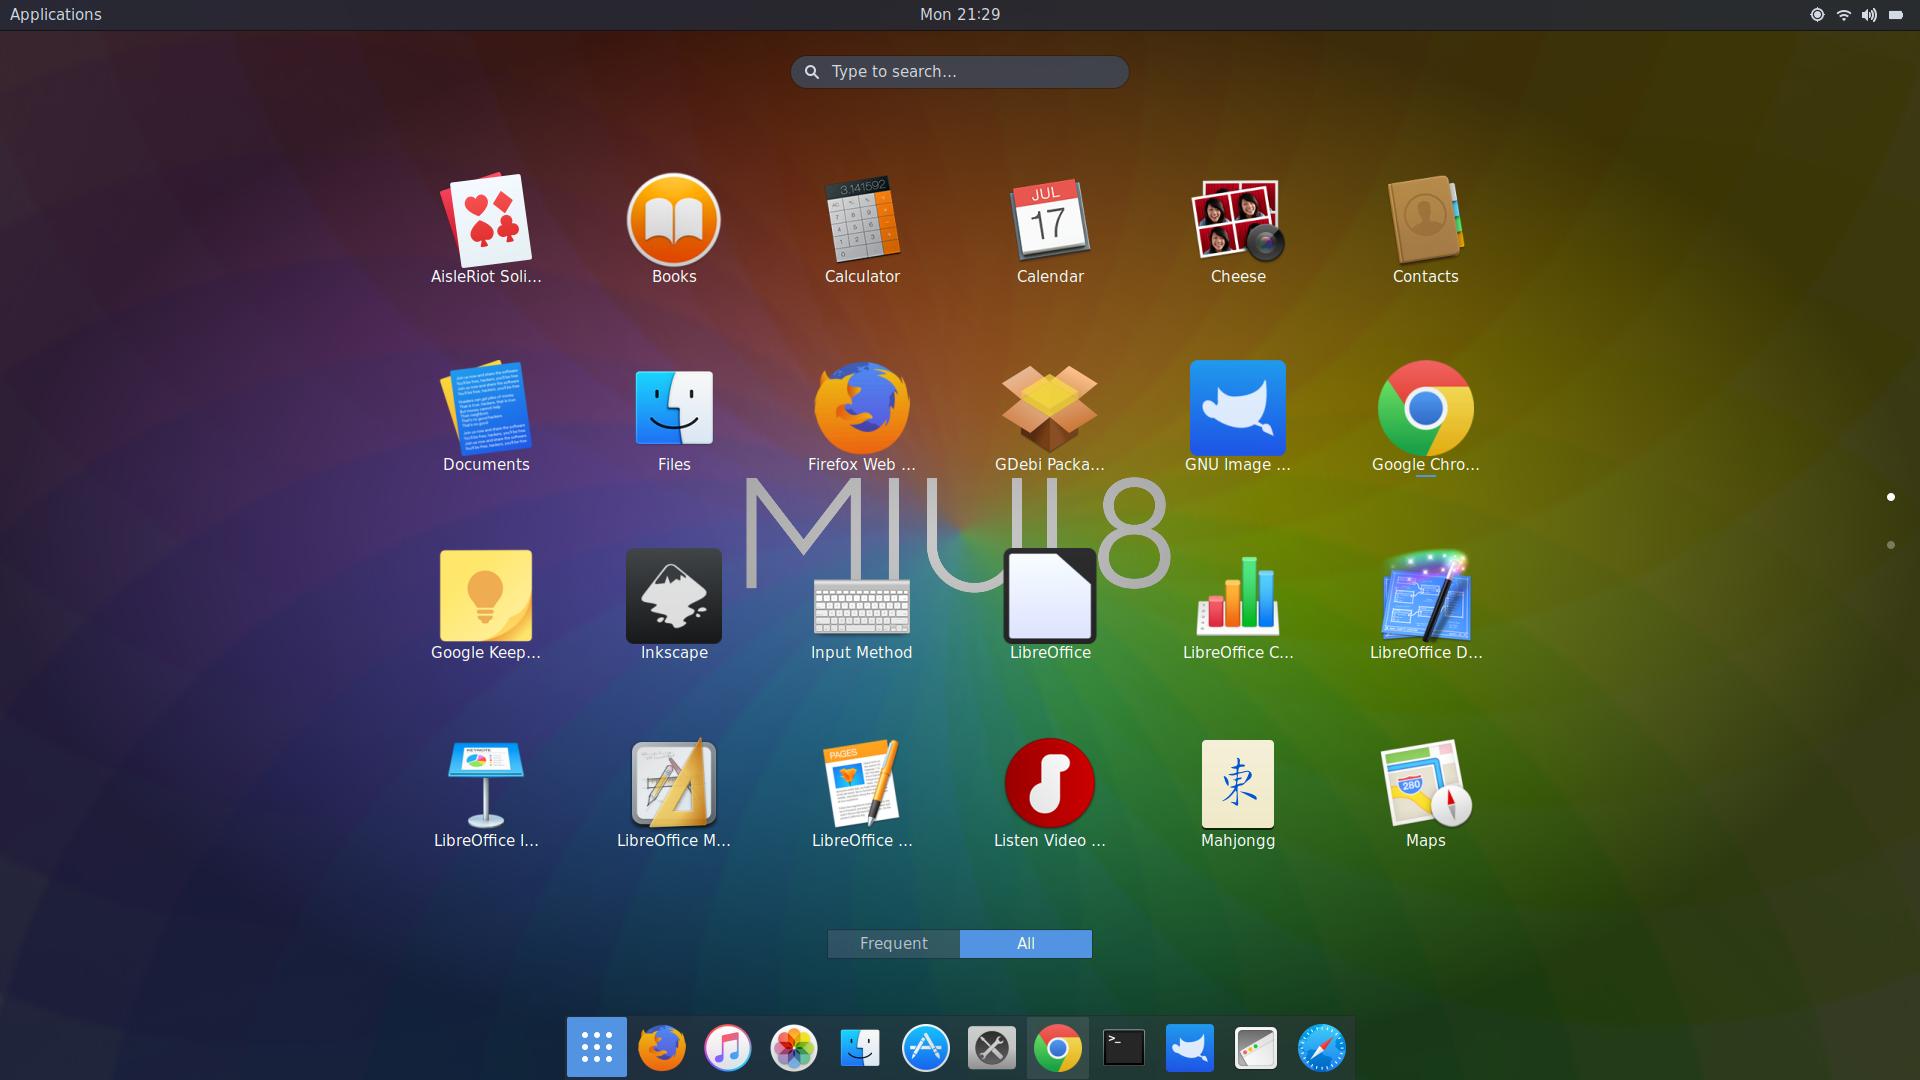Open GDebi Package Installer
Screen dimensions: 1920x1080
pyautogui.click(x=1050, y=409)
